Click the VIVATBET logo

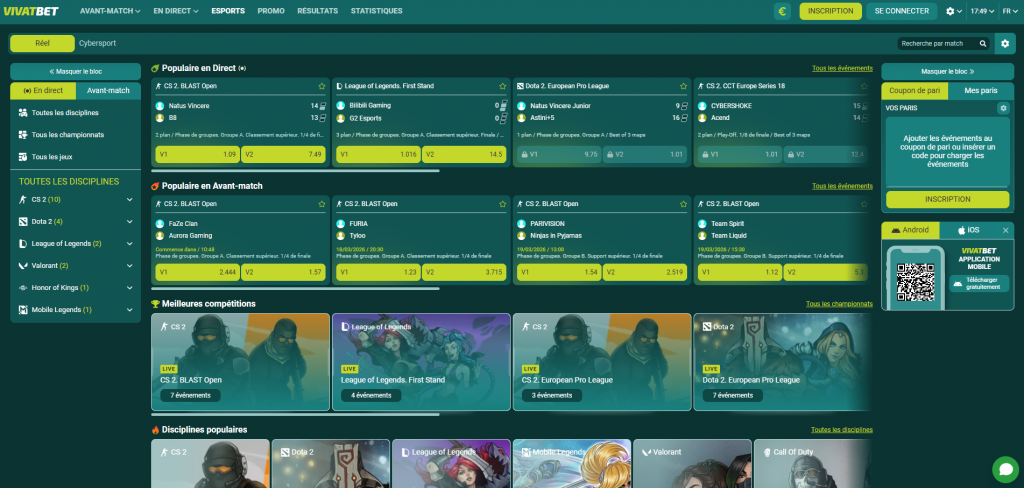(34, 11)
